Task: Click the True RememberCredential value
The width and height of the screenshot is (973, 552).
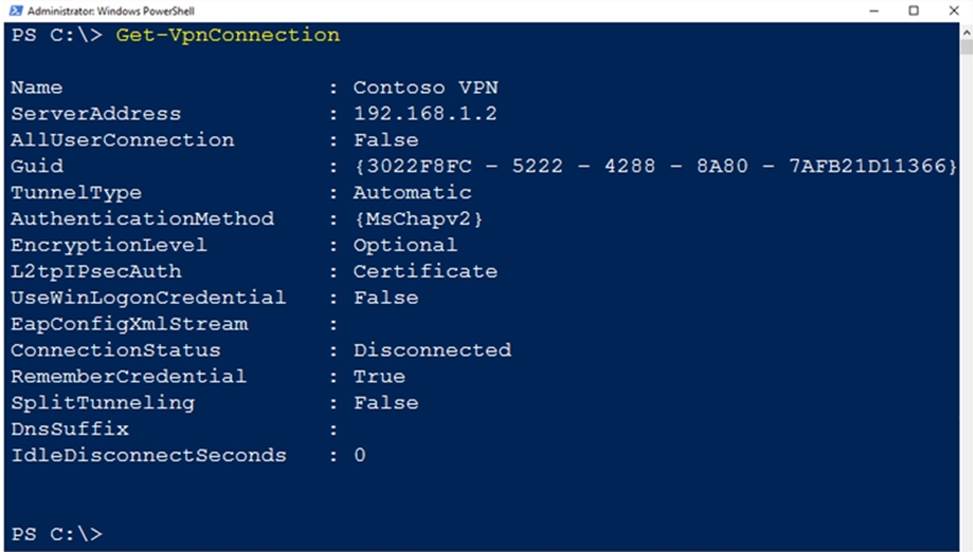Action: 379,376
